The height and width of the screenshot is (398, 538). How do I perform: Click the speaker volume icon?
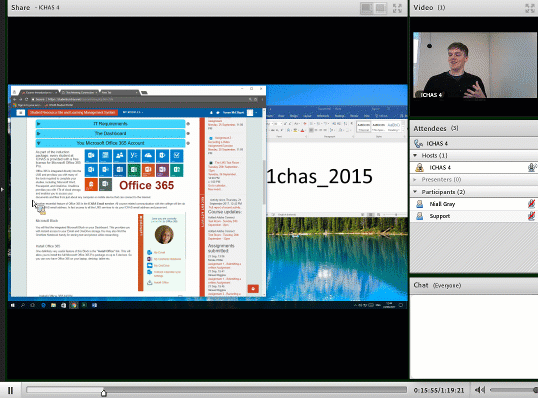479,390
